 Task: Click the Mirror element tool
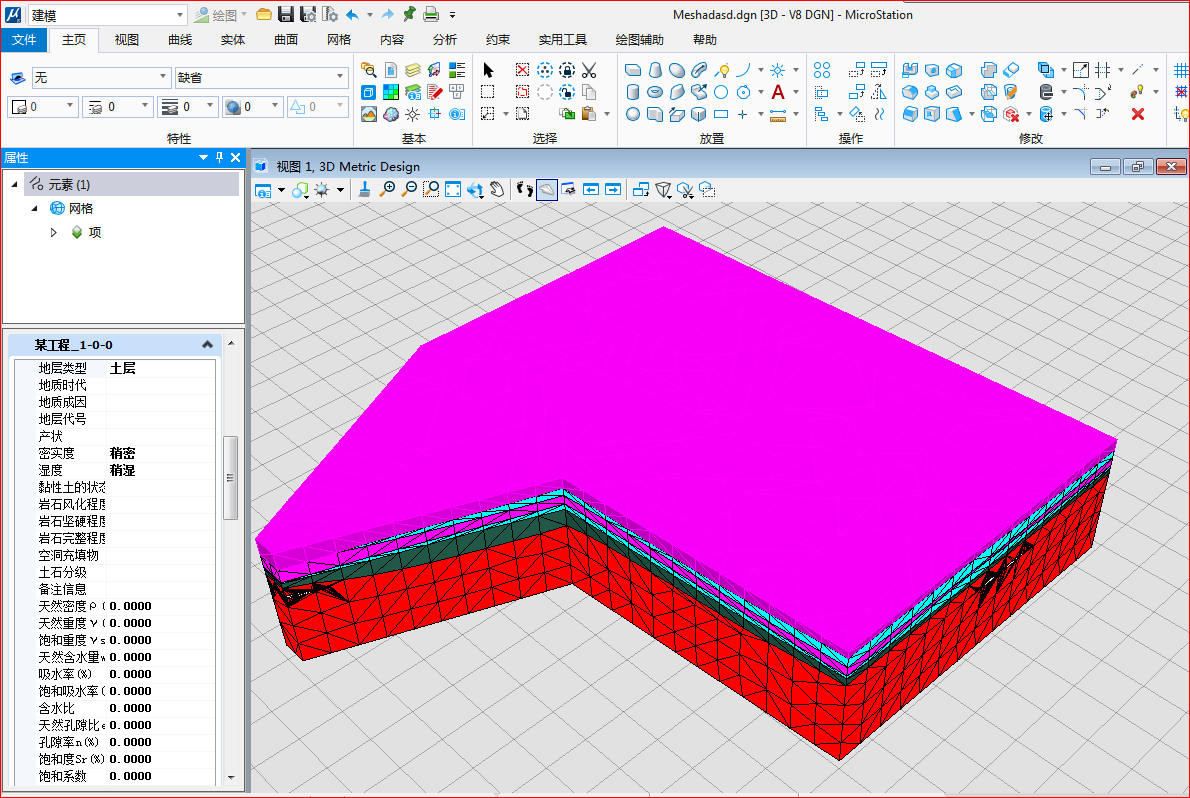[x=879, y=93]
